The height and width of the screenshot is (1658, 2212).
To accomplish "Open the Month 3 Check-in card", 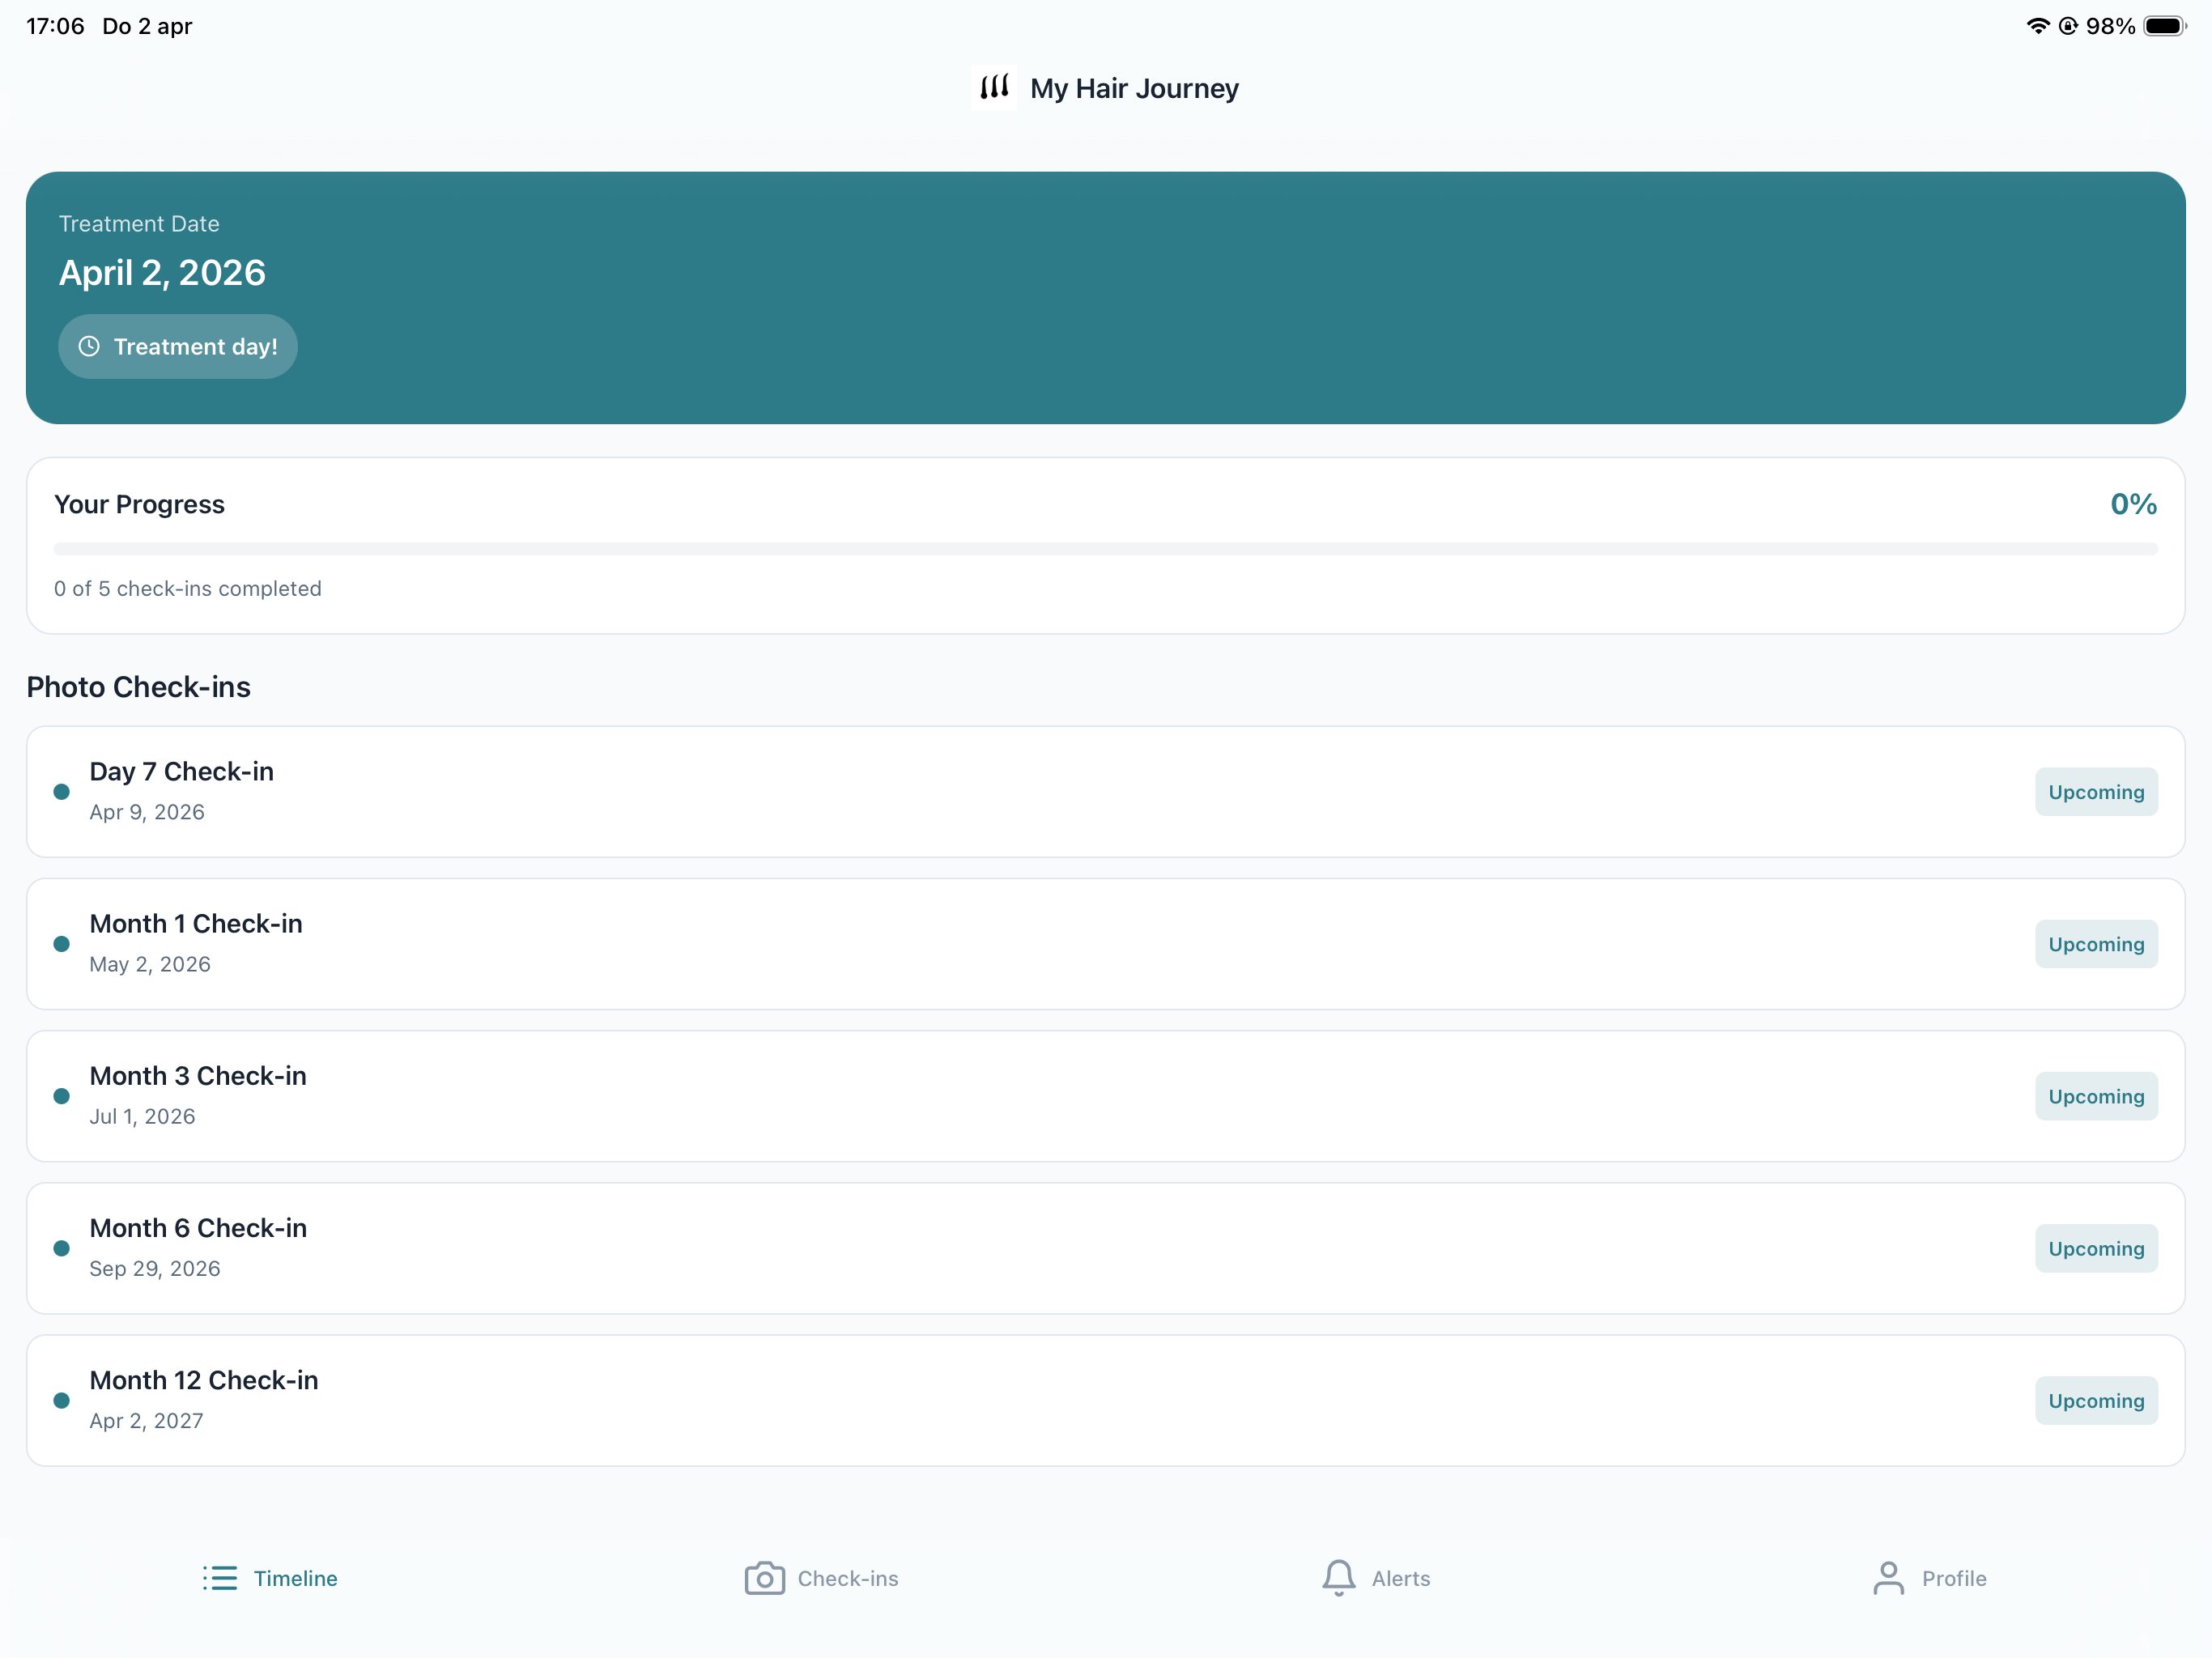I will (x=1106, y=1096).
